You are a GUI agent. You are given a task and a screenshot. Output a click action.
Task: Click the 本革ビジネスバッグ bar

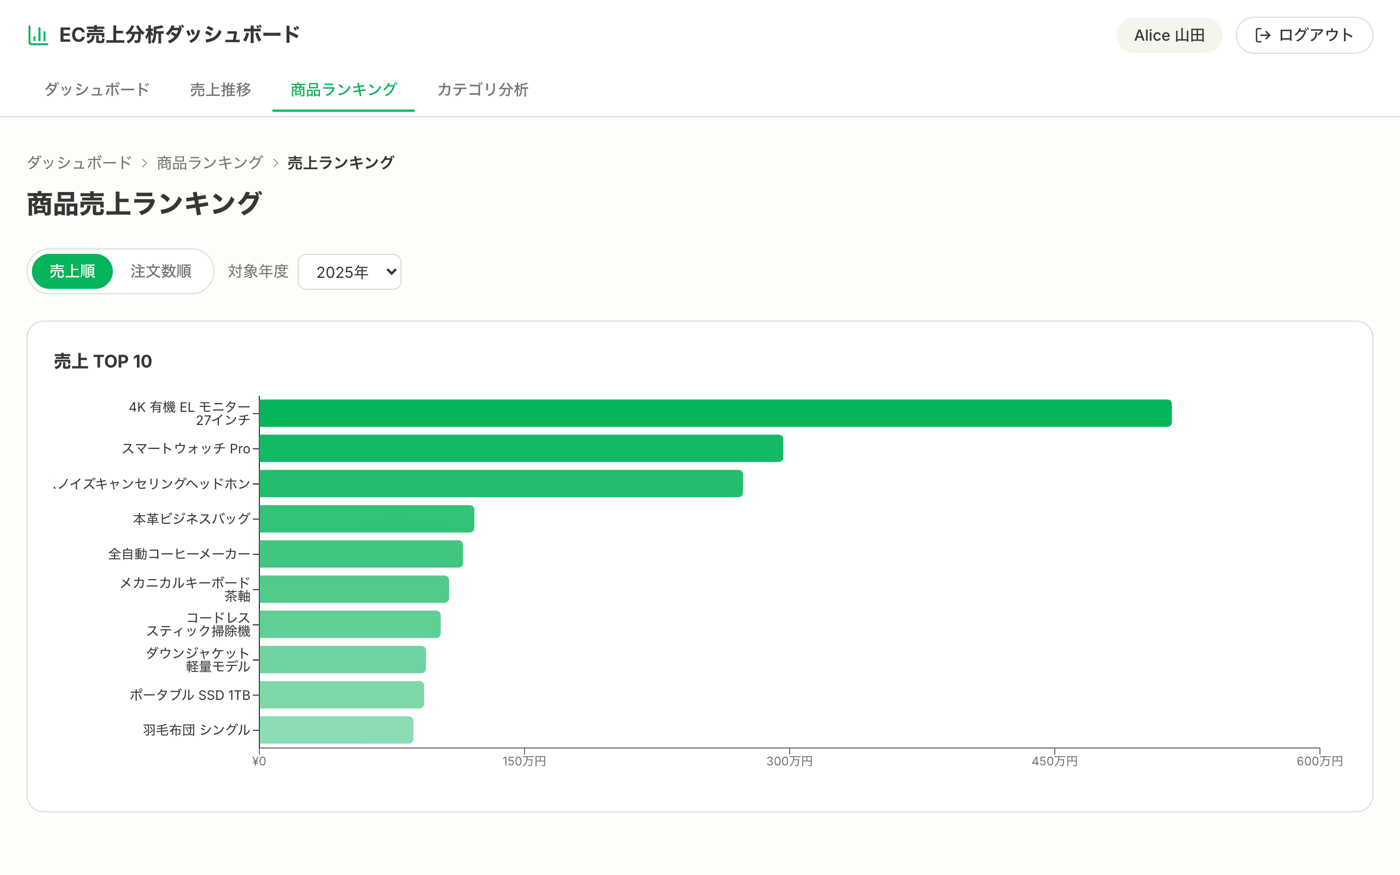[x=366, y=519]
